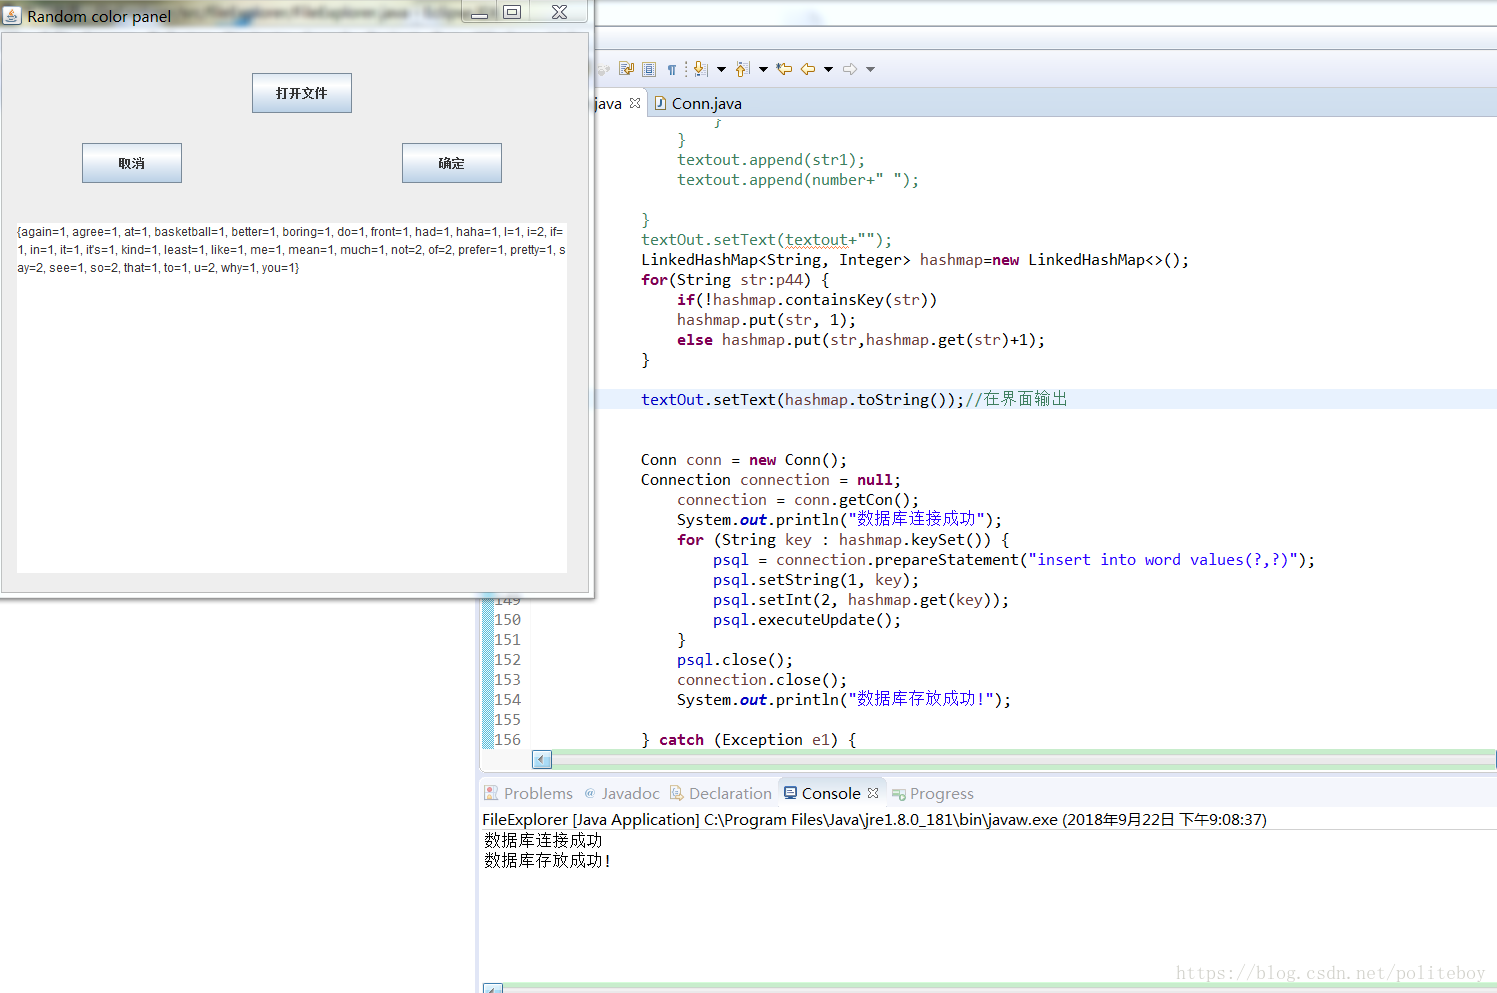Click the Problems tab icon
This screenshot has height=993, width=1497.
coord(491,793)
